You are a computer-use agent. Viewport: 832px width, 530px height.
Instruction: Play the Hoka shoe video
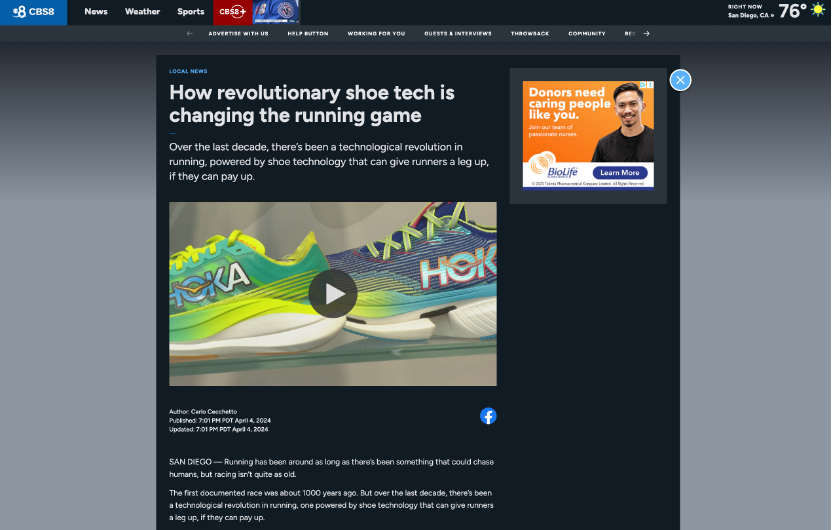tap(332, 293)
